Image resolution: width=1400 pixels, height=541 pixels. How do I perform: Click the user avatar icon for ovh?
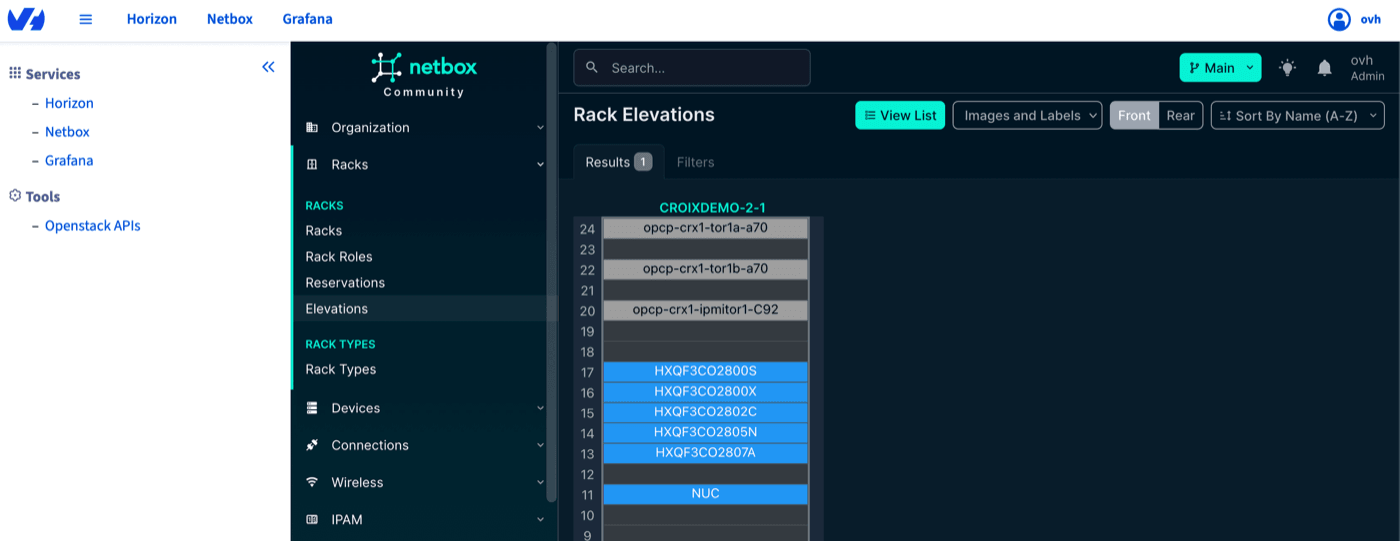point(1339,19)
